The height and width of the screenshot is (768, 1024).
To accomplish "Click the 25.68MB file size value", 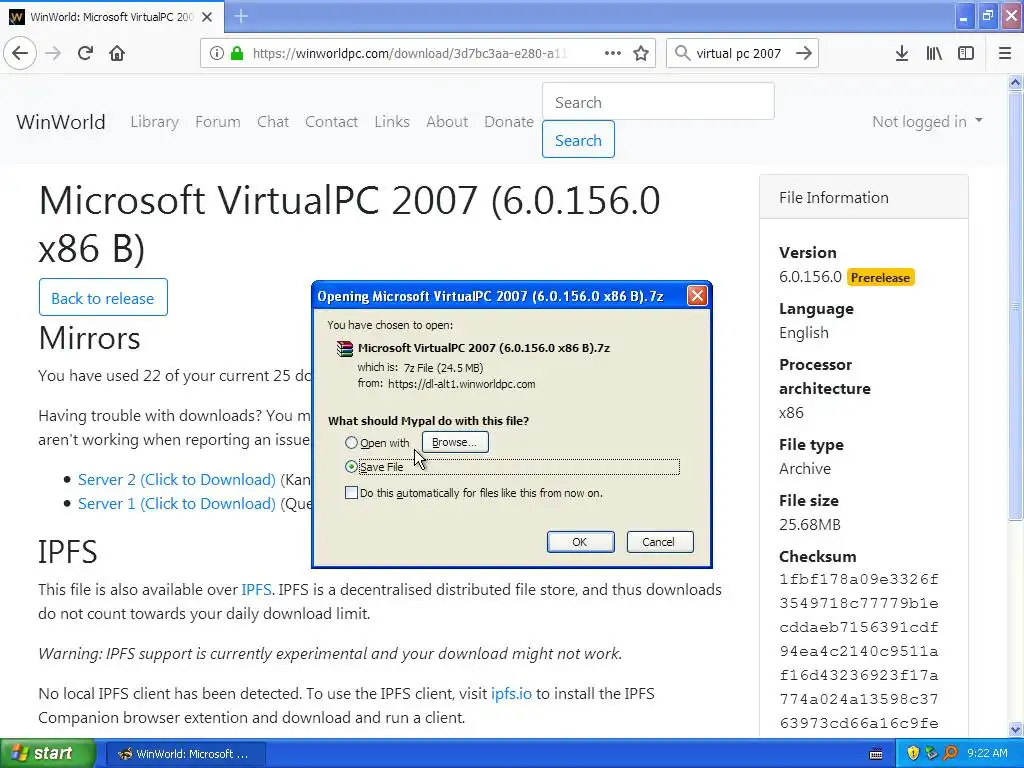I will tap(810, 524).
